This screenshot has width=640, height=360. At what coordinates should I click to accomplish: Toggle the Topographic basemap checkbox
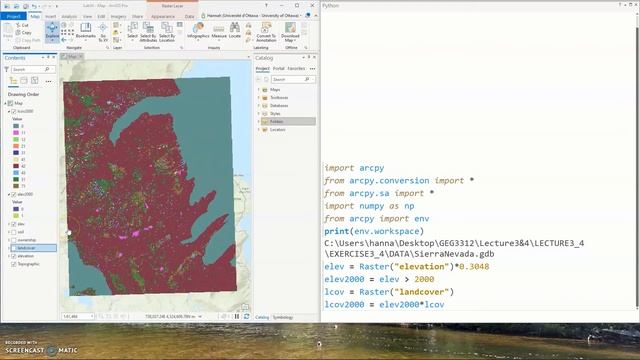13,264
